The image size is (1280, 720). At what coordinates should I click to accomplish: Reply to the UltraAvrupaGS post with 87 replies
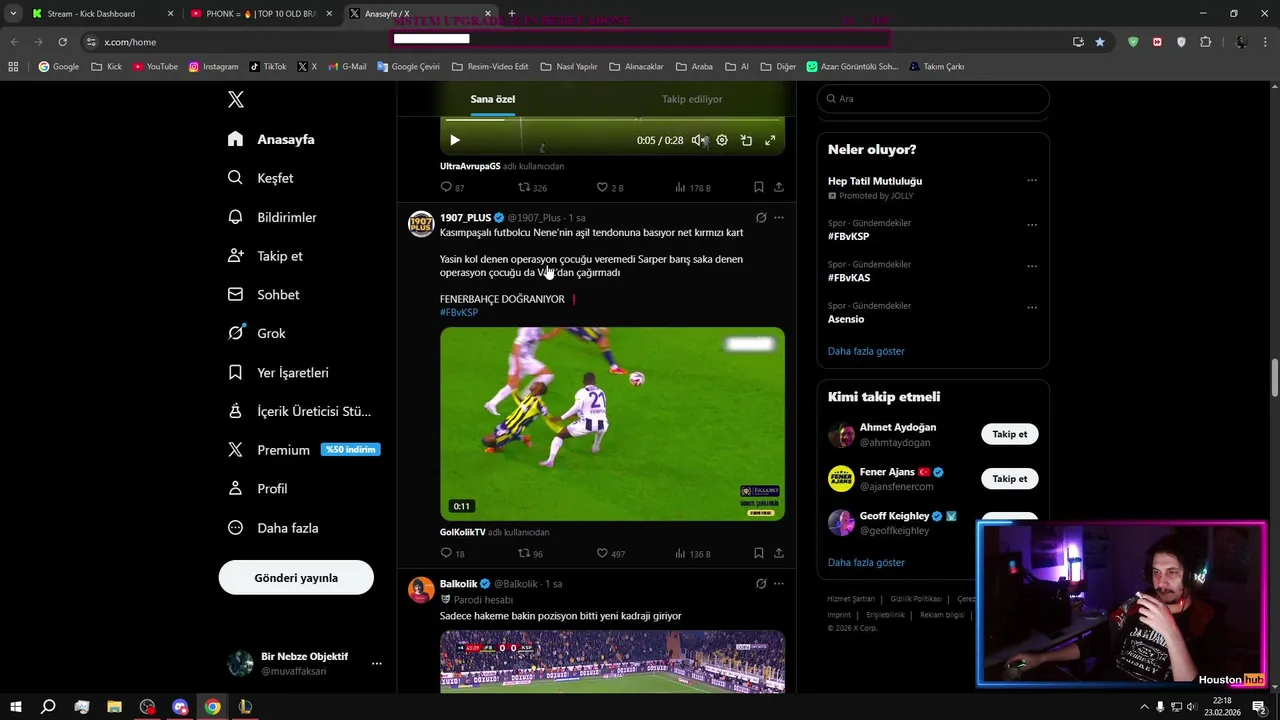452,187
